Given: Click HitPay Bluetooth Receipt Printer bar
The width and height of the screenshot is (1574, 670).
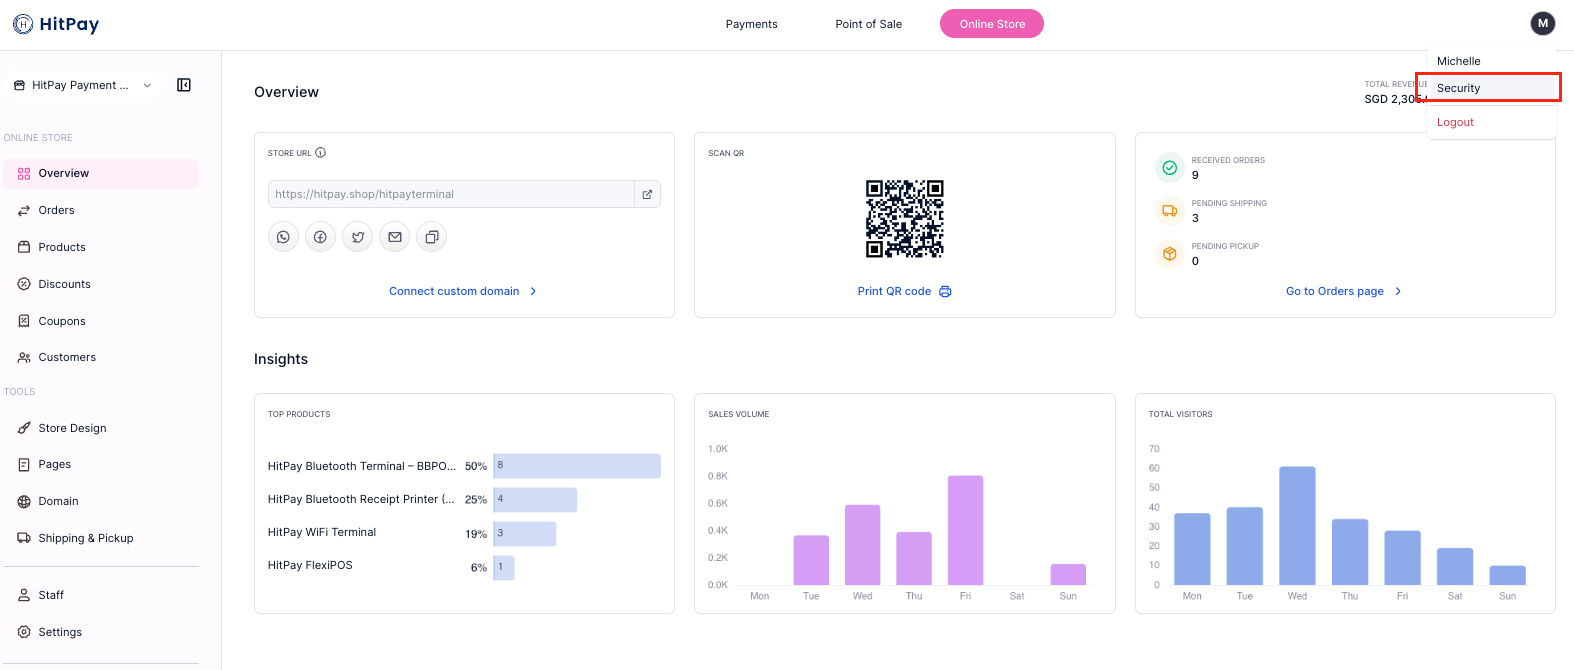Looking at the screenshot, I should (x=535, y=500).
